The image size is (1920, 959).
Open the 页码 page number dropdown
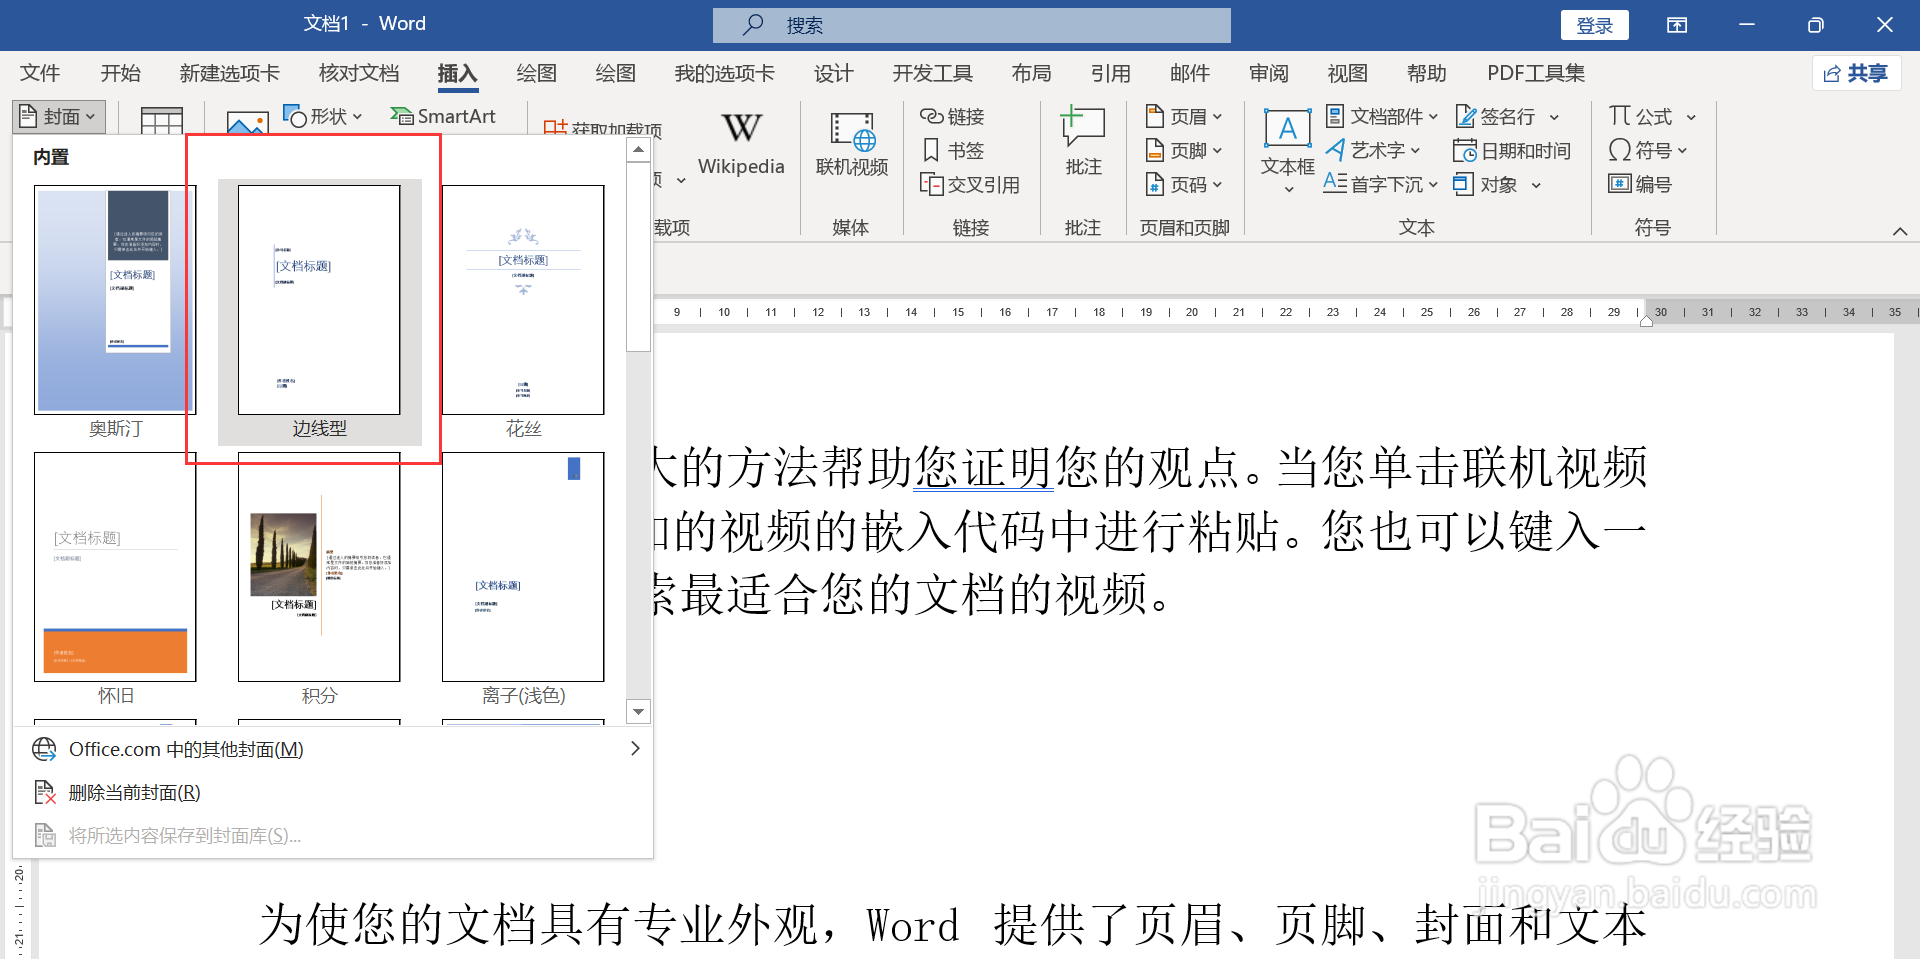[x=1184, y=185]
